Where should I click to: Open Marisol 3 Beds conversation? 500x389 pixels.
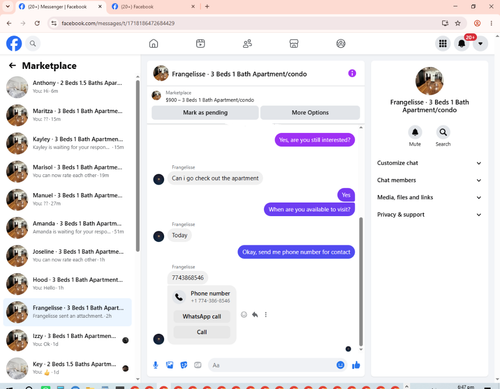(x=67, y=171)
